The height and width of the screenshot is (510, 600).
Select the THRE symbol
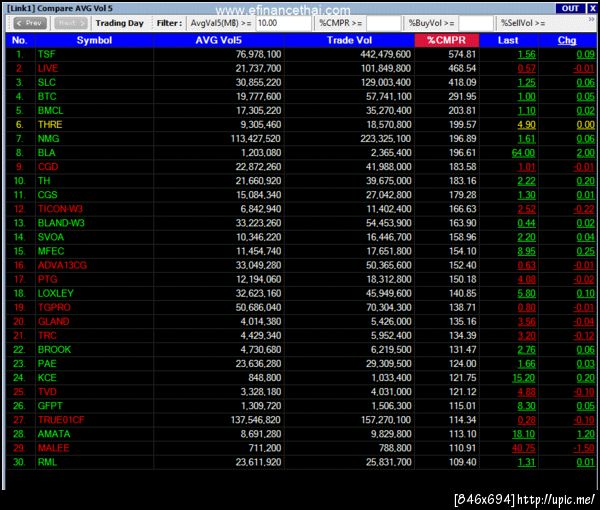[50, 125]
